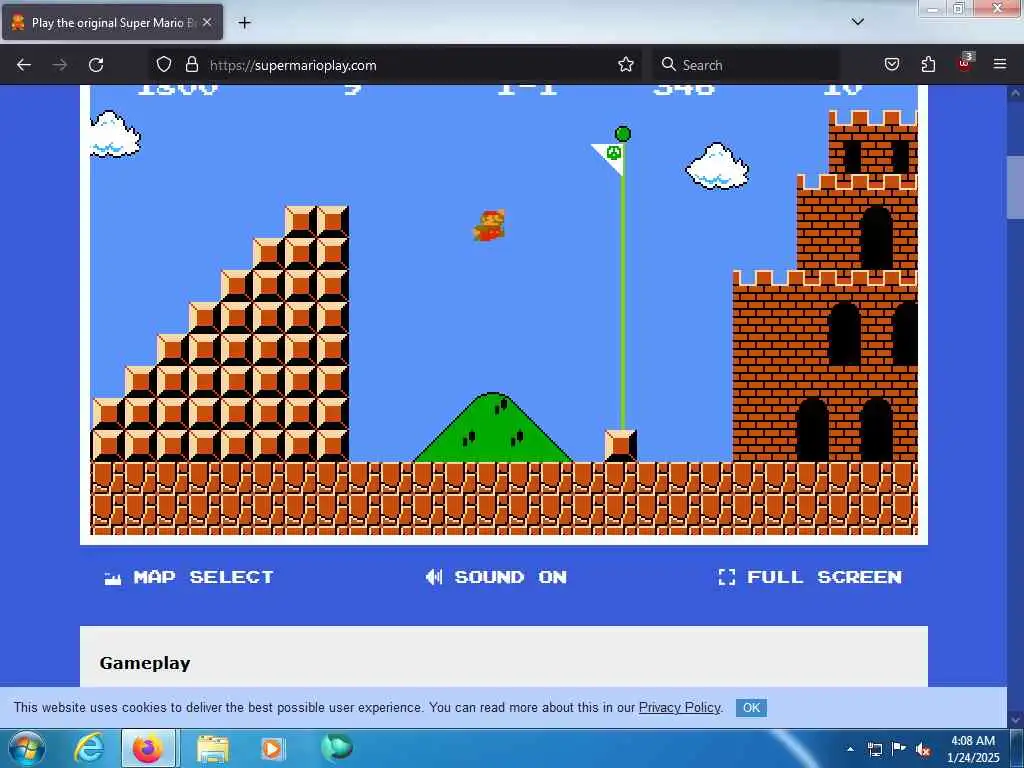Image resolution: width=1024 pixels, height=768 pixels.
Task: Show hidden system tray icons arrow
Action: [x=850, y=749]
